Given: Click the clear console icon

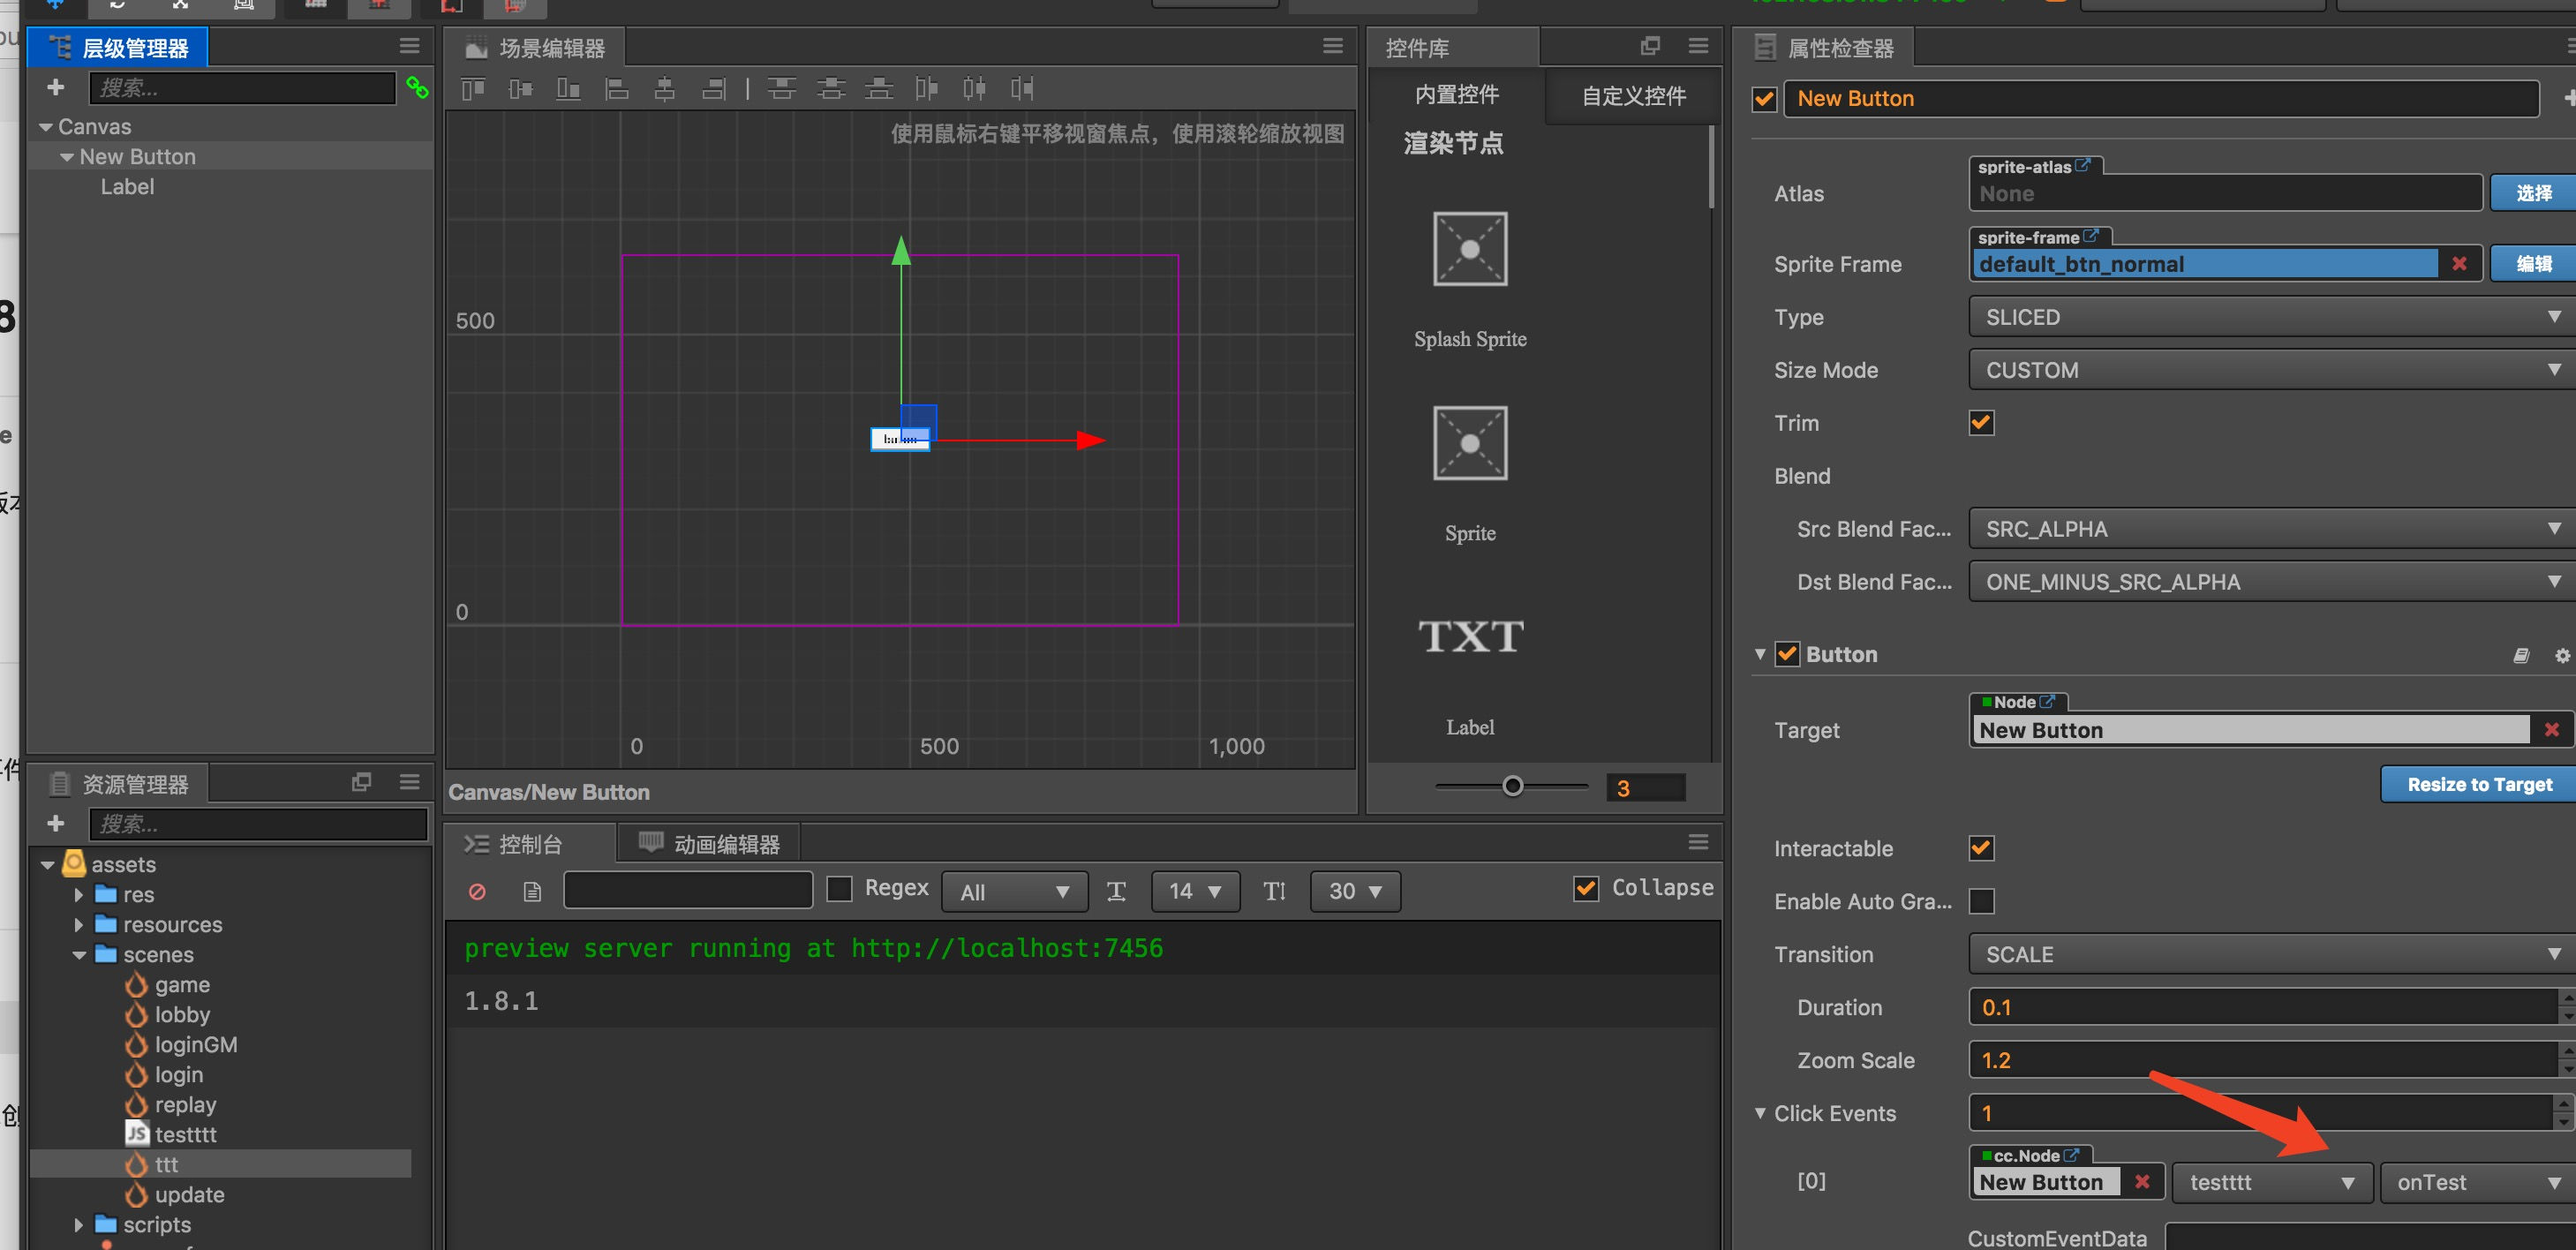Looking at the screenshot, I should point(477,890).
